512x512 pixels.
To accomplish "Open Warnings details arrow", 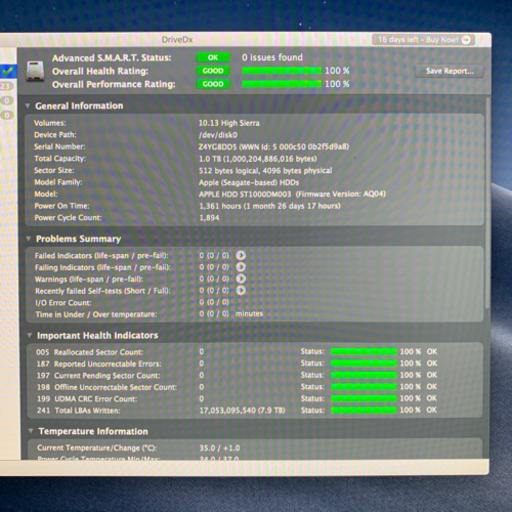I will click(x=241, y=279).
